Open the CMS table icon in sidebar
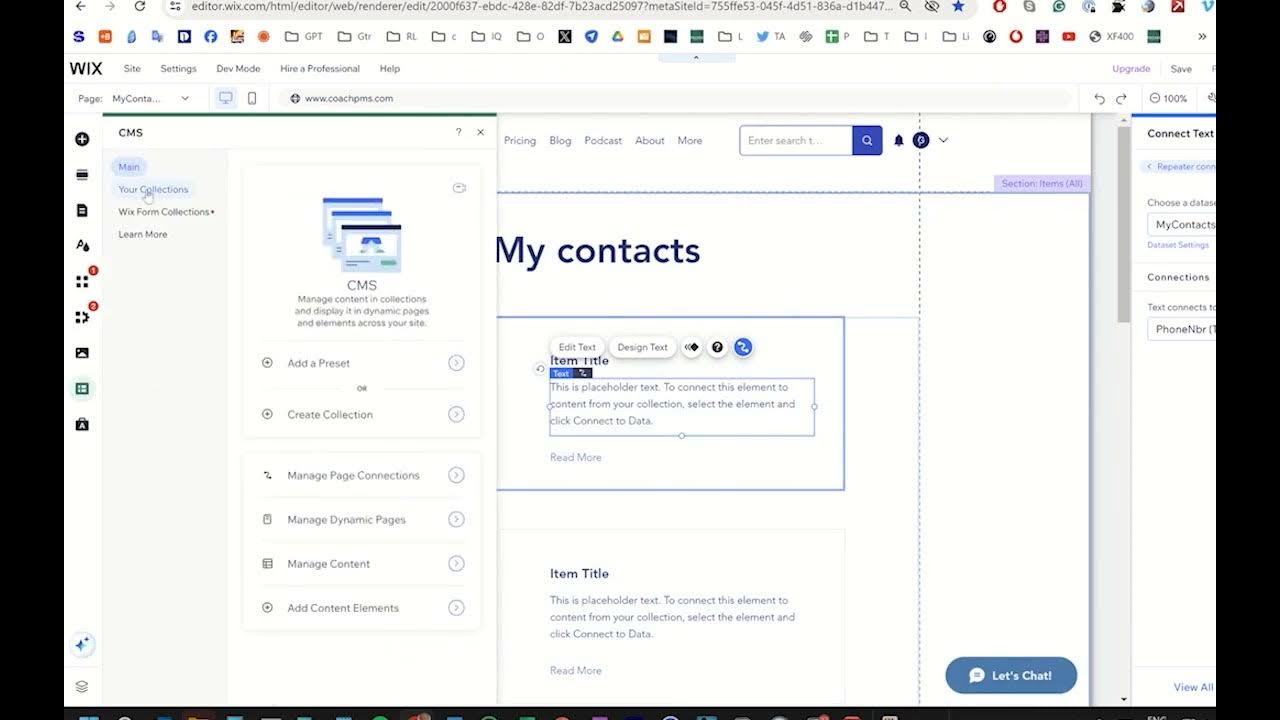 (x=82, y=389)
